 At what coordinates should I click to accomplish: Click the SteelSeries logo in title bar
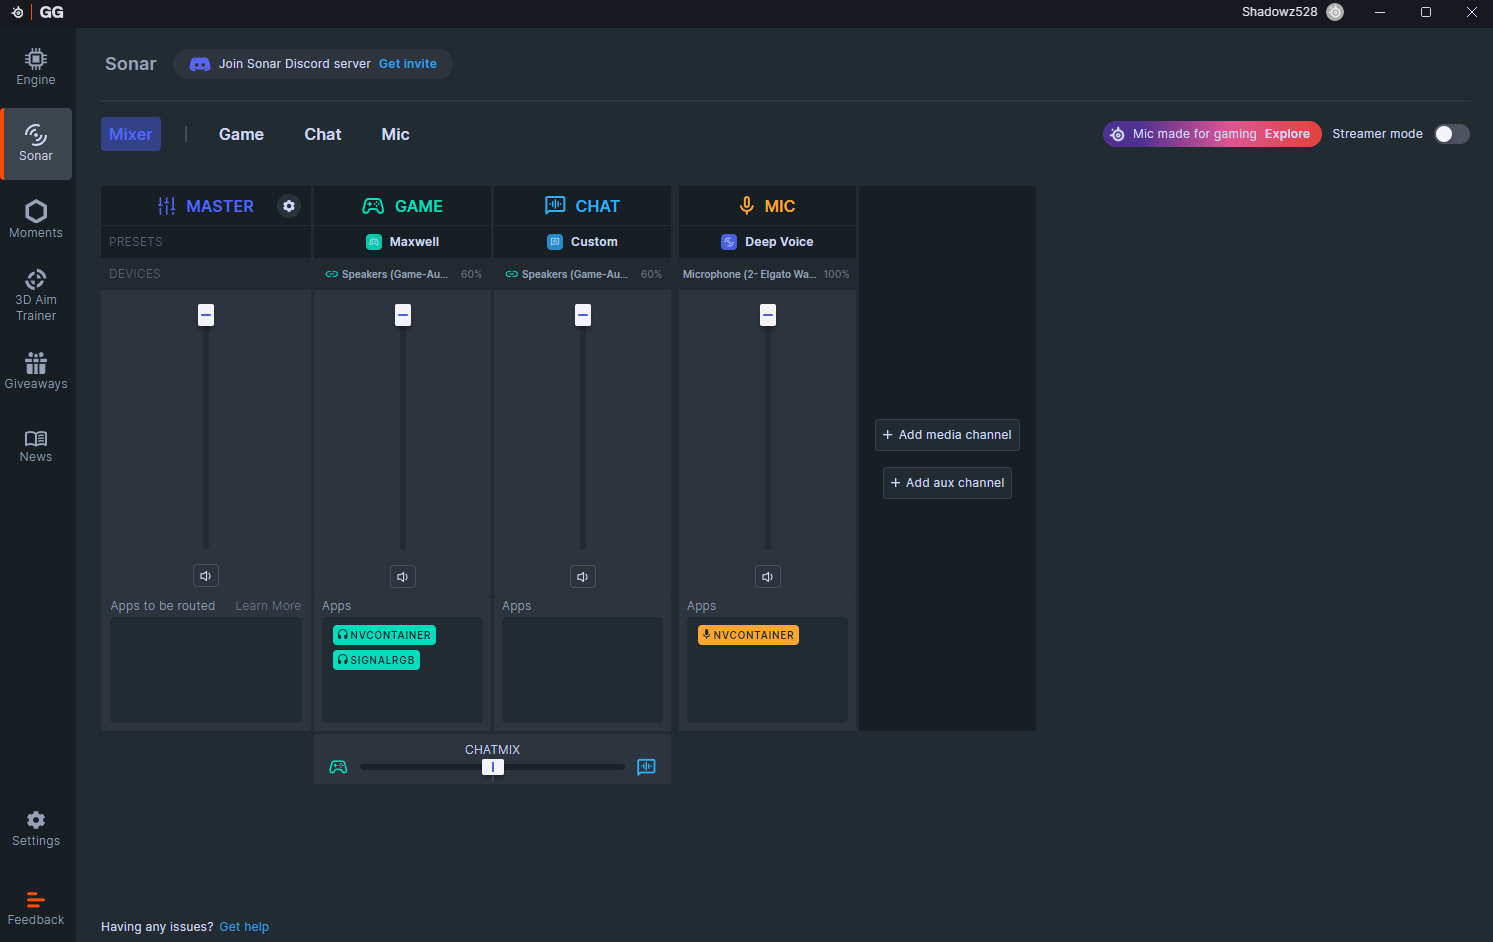click(17, 12)
